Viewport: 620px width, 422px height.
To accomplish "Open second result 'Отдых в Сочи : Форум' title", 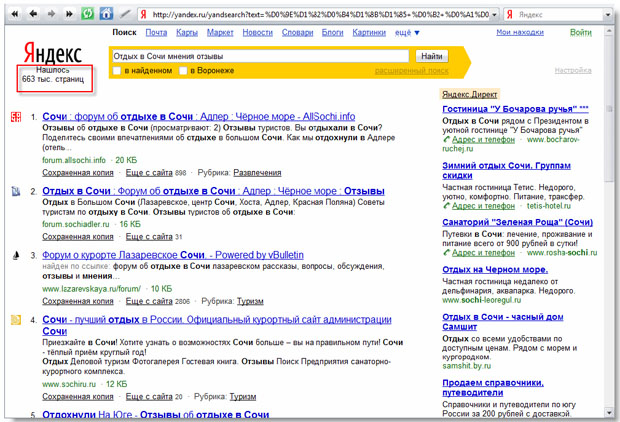I will [213, 191].
